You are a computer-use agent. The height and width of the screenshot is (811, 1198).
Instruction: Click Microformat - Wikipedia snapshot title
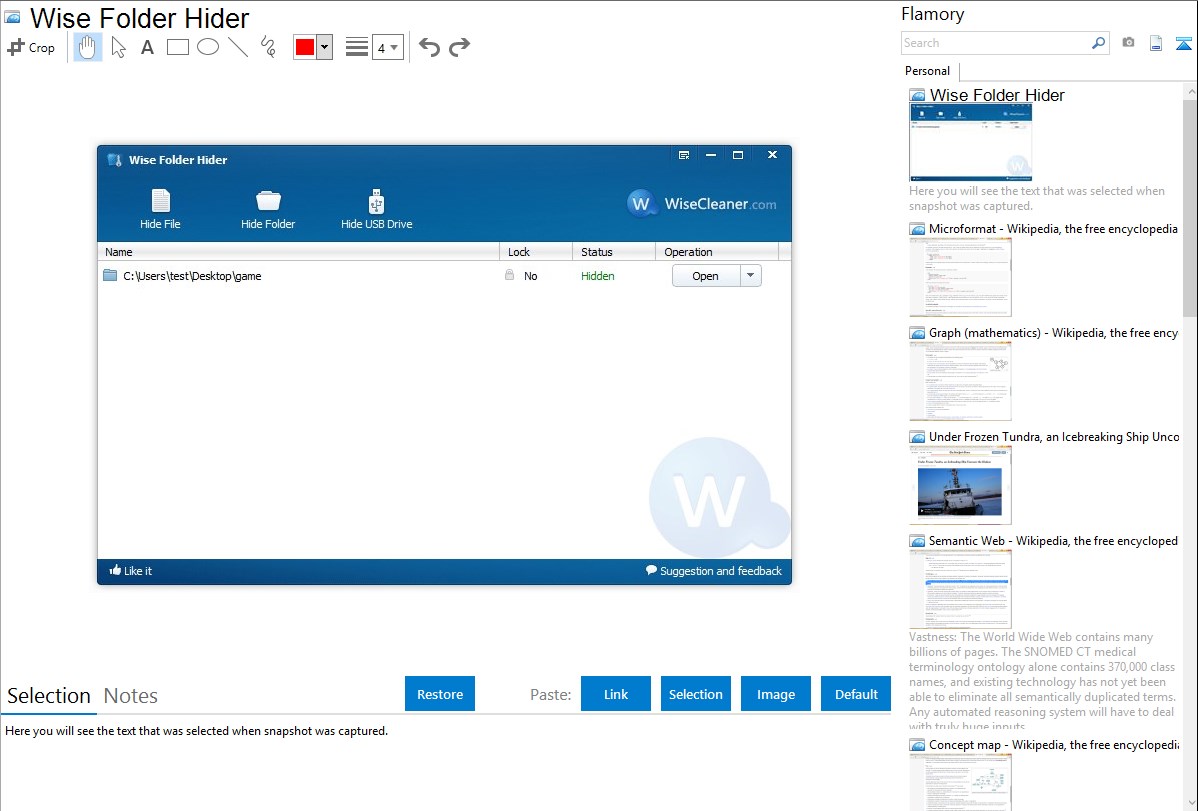pos(1054,229)
